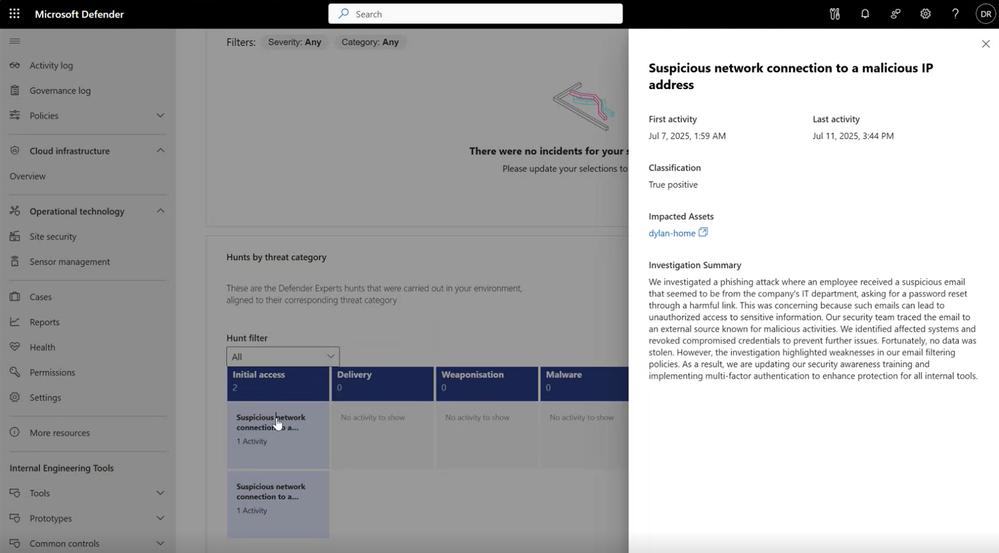Screen dimensions: 999x553
Task: Click the Microsoft Defender title
Action: click(x=79, y=14)
